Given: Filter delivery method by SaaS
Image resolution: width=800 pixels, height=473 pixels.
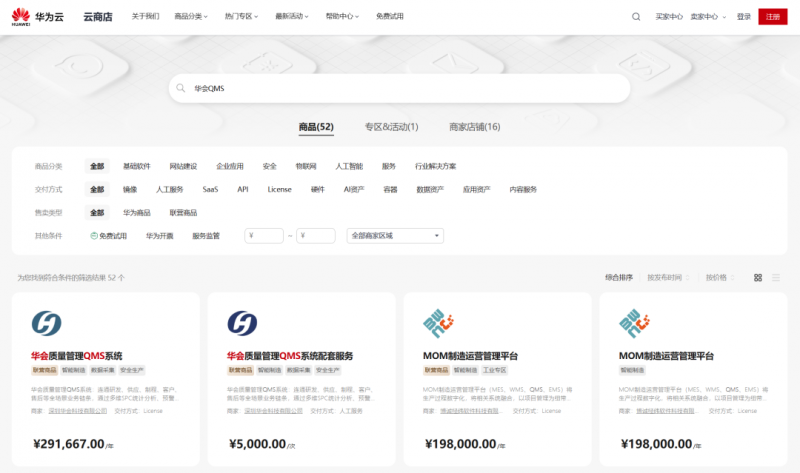Looking at the screenshot, I should 210,189.
